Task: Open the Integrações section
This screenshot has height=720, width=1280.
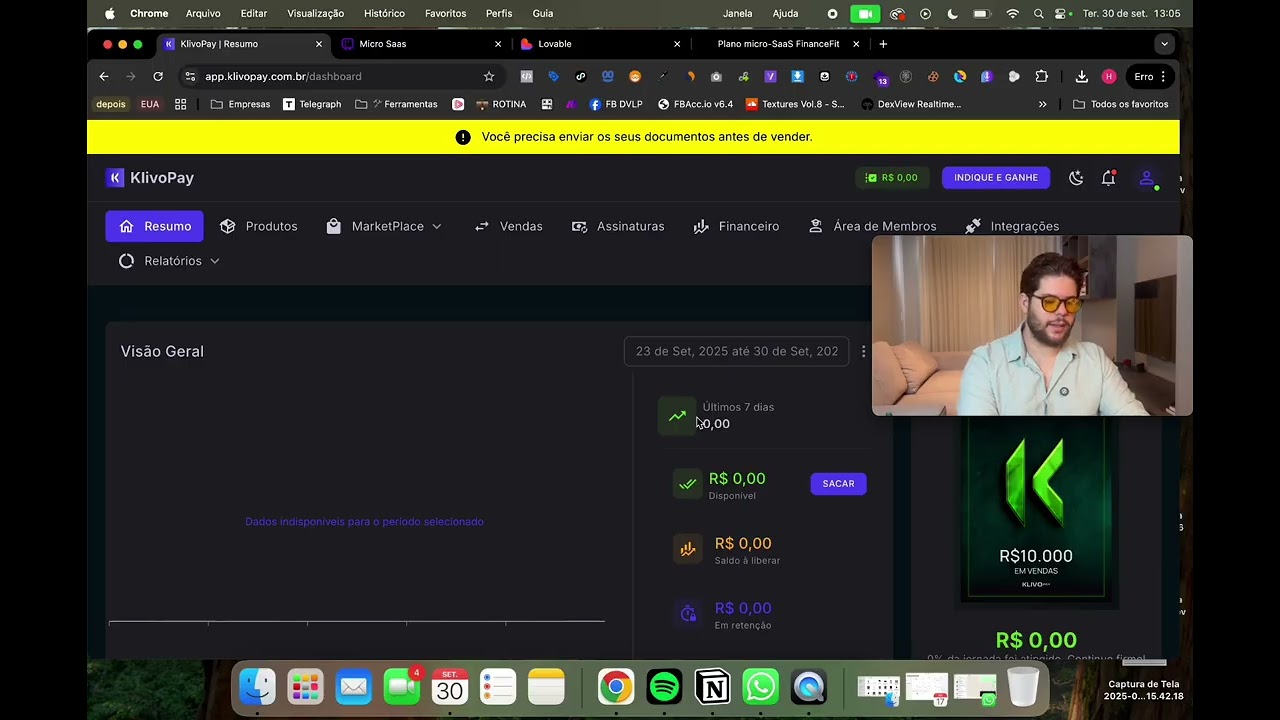Action: (1012, 226)
